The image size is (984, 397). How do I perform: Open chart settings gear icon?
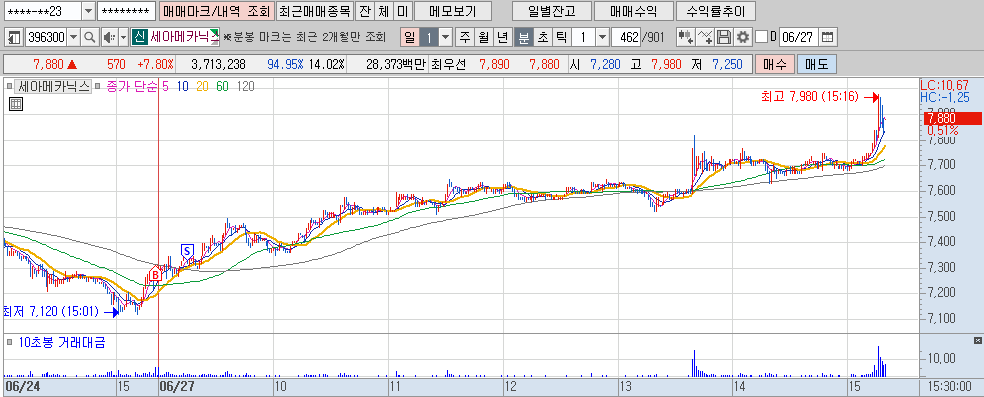(743, 37)
